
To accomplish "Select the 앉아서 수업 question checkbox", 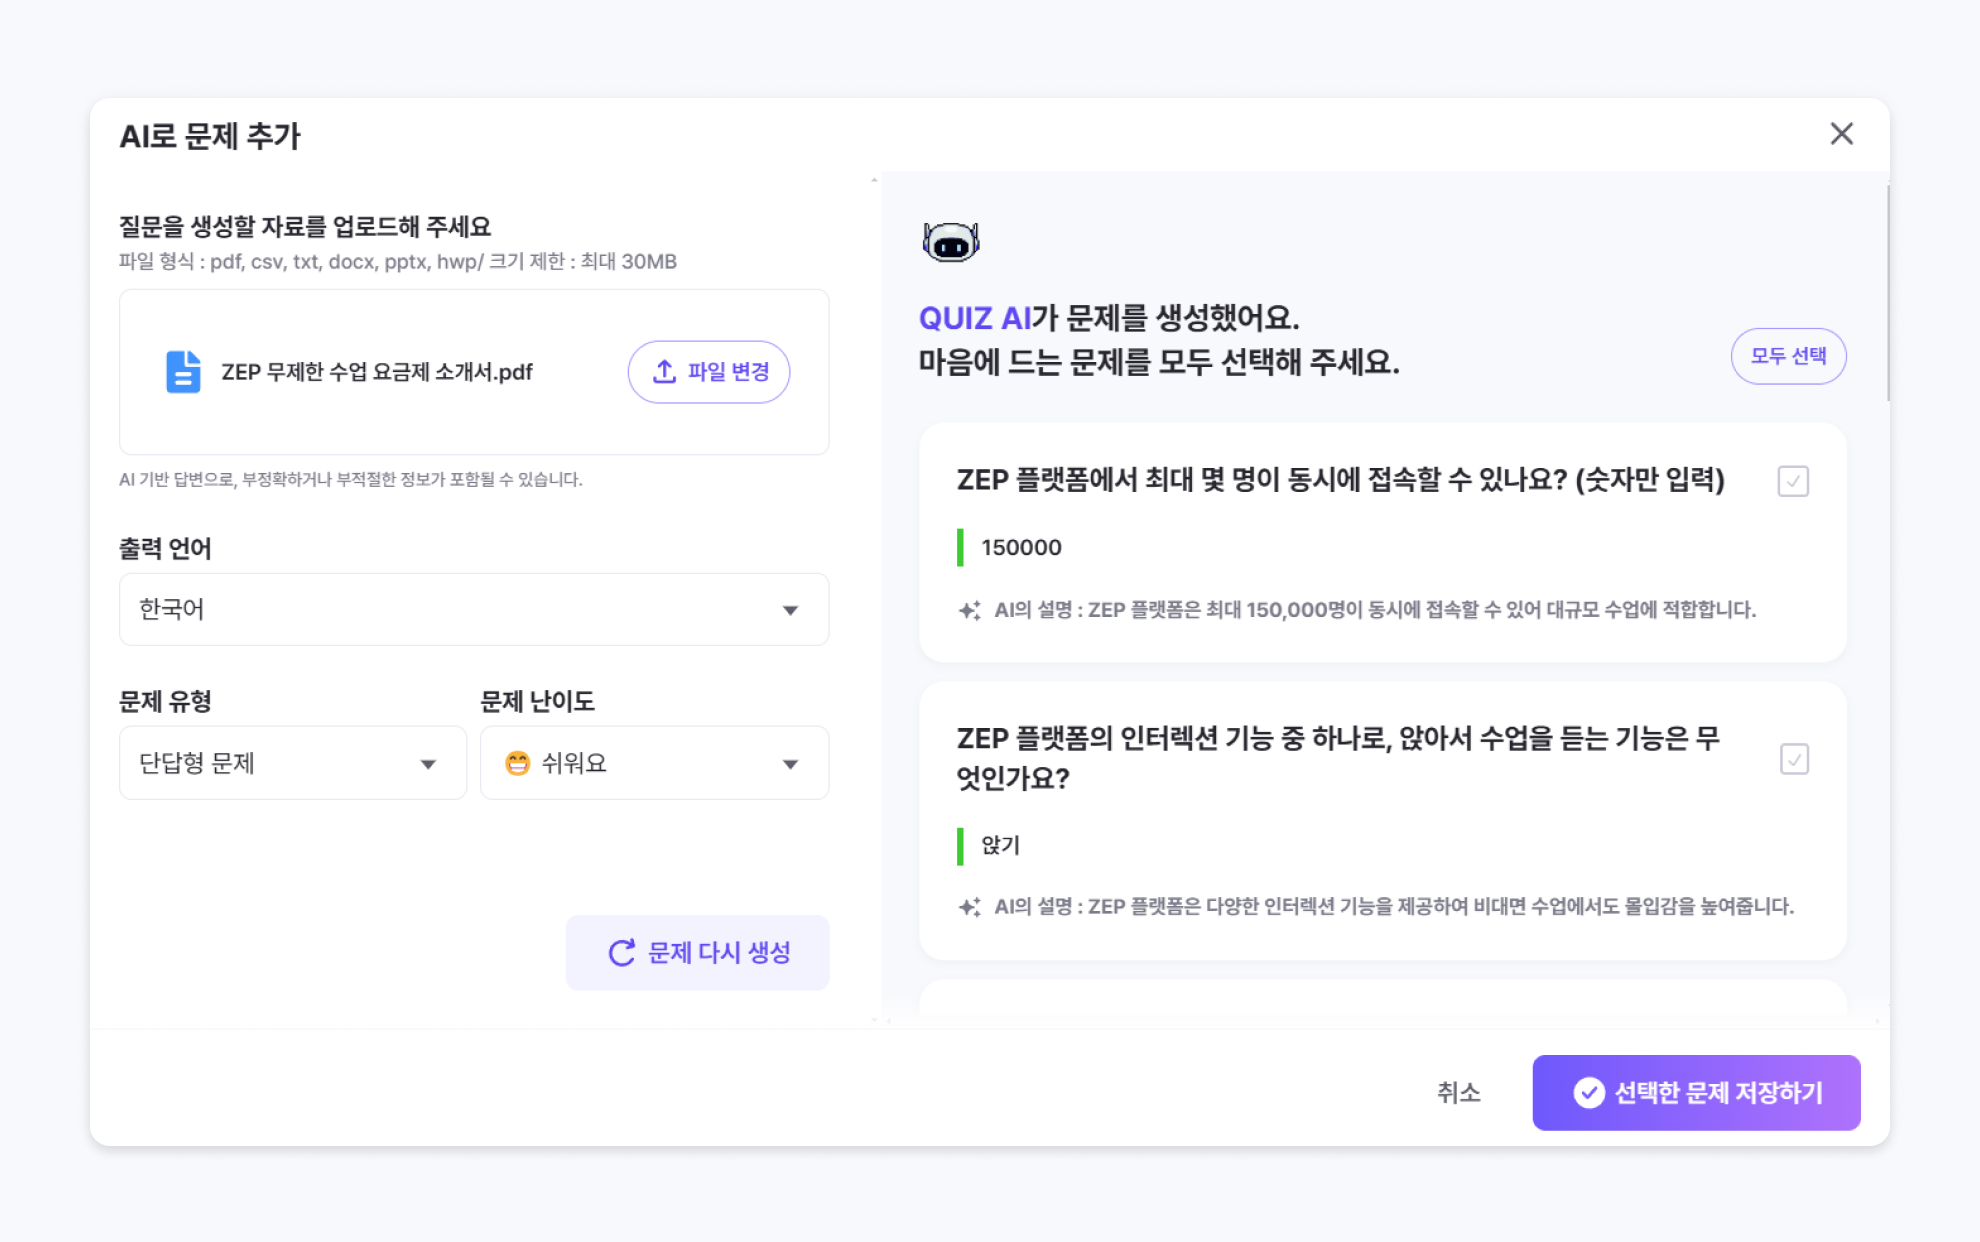I will [x=1794, y=759].
